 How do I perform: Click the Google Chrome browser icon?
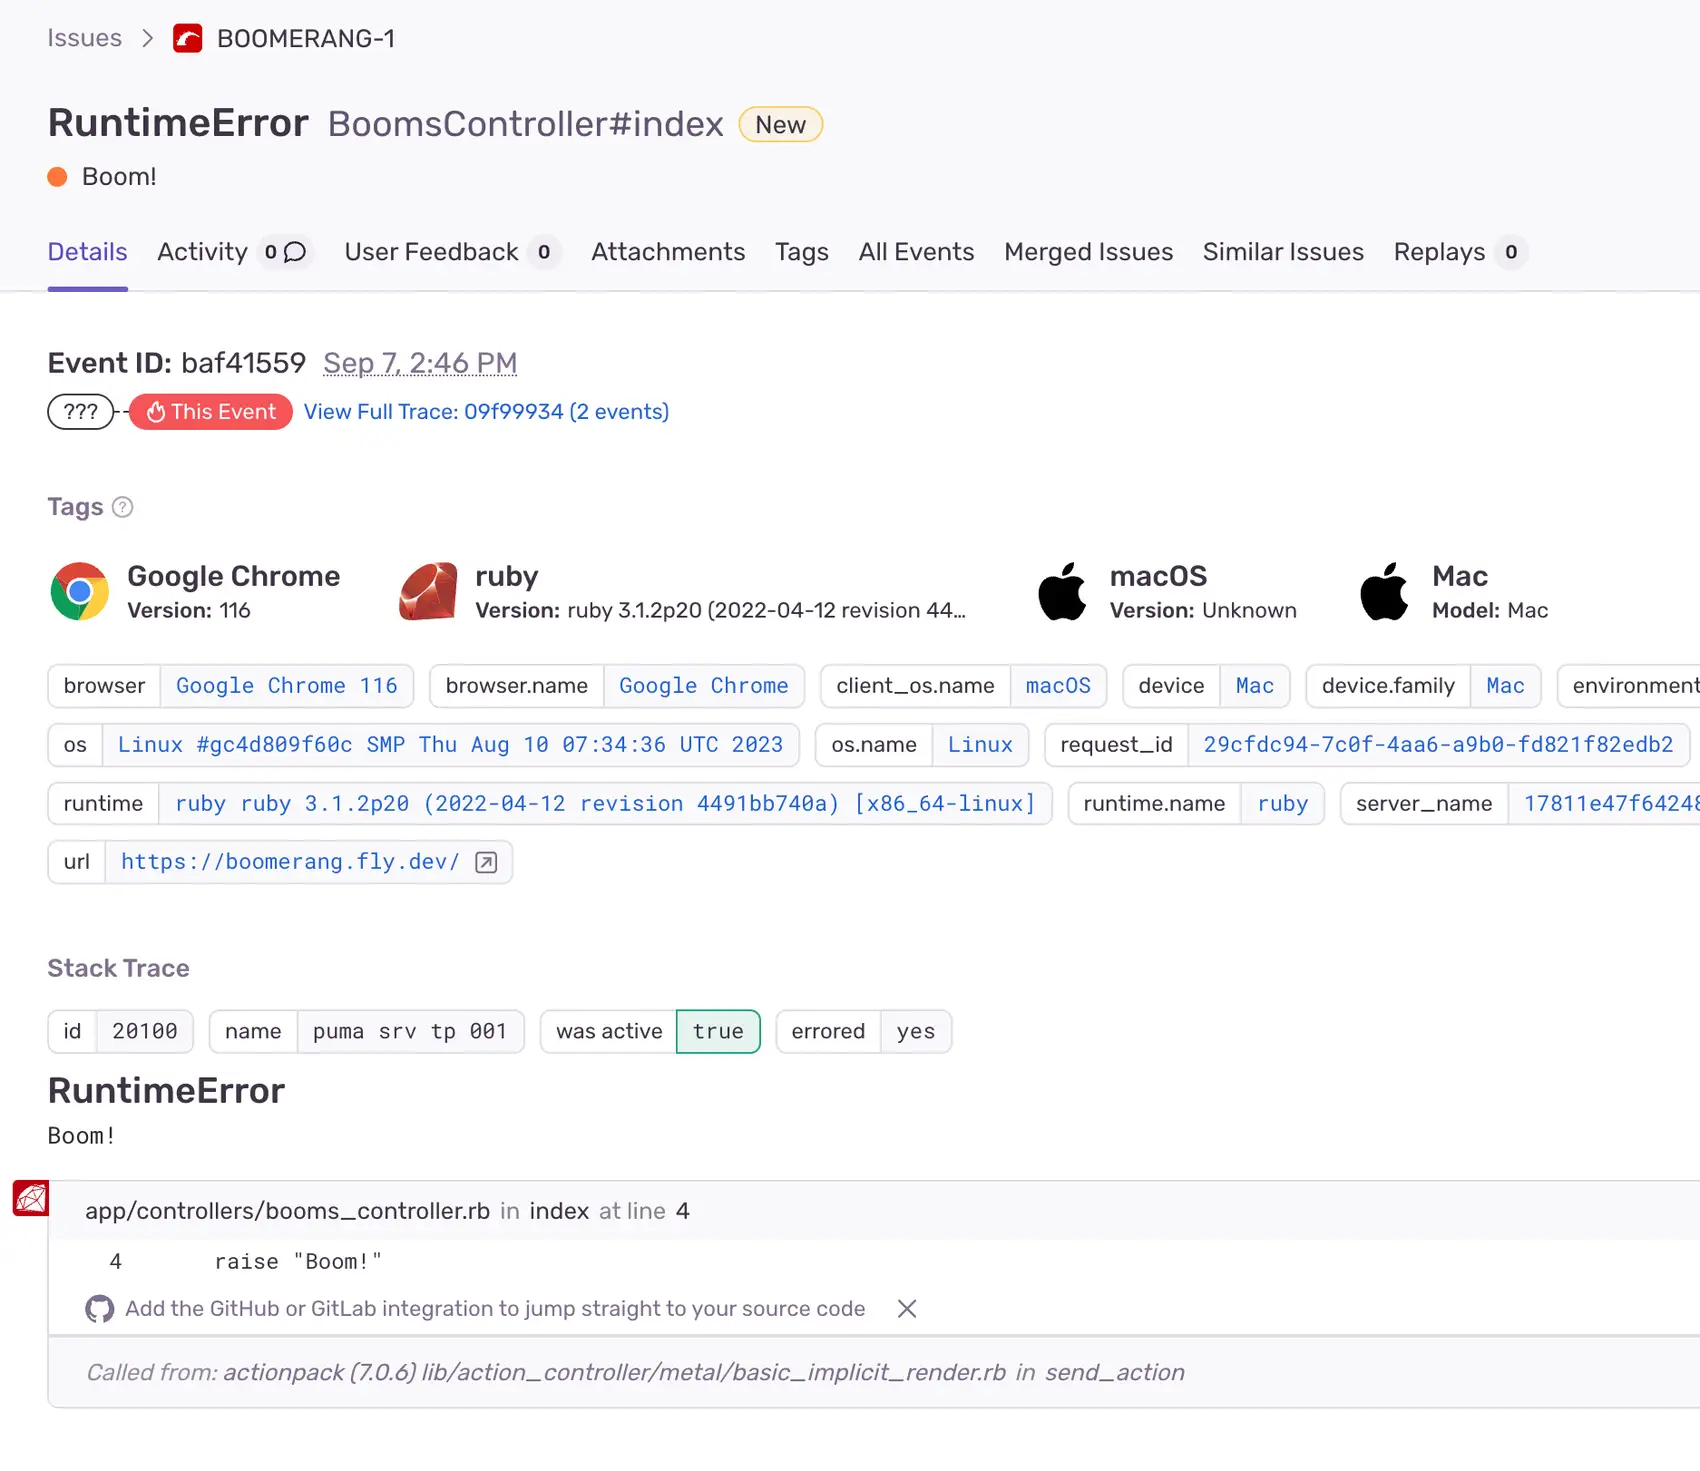pos(80,591)
